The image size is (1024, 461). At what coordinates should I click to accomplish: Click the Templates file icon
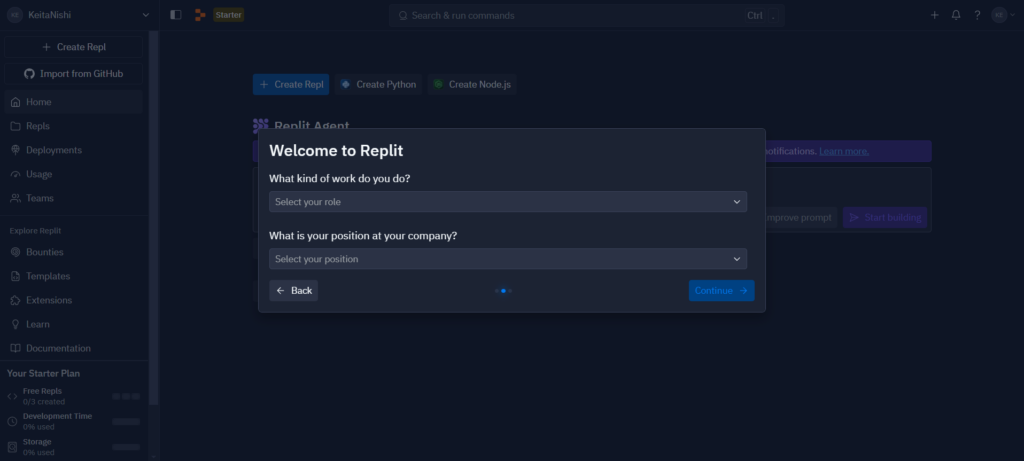[16, 276]
